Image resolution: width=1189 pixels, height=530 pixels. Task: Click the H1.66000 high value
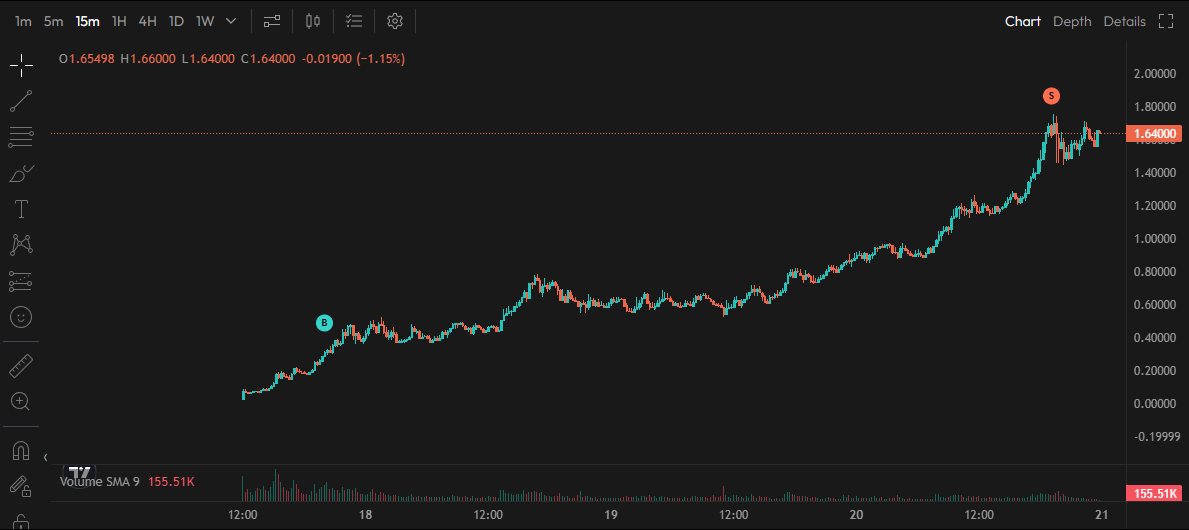coord(149,58)
